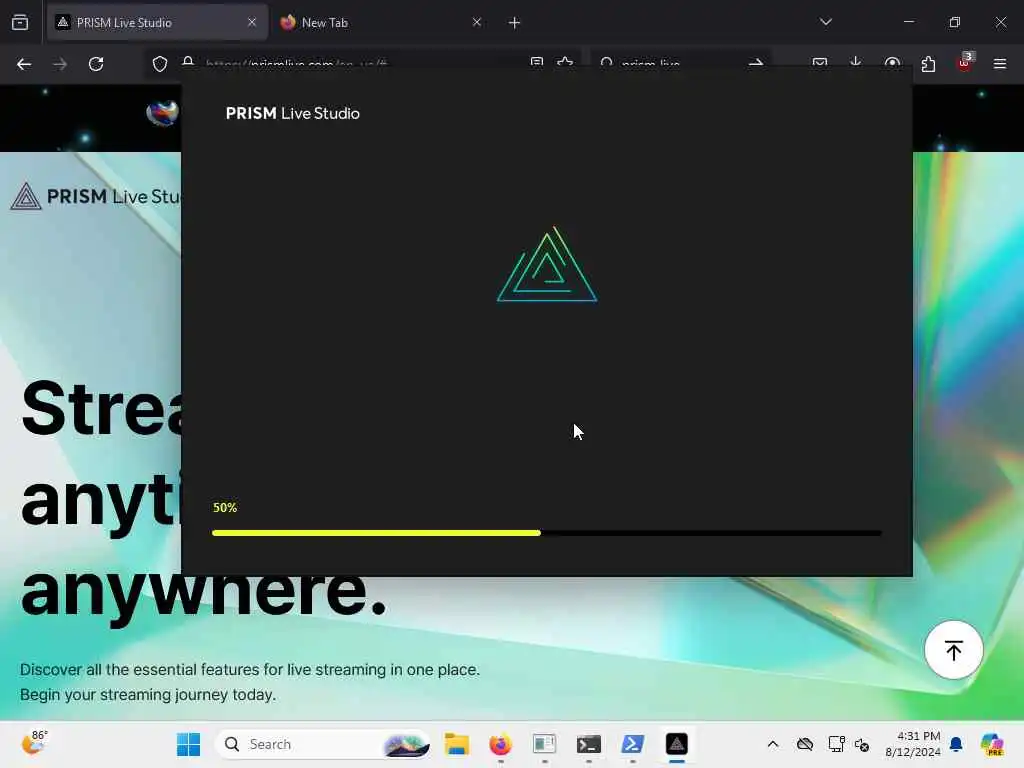Open the taskbar app with window thumbnail icon
Viewport: 1024px width, 768px height.
[x=544, y=744]
